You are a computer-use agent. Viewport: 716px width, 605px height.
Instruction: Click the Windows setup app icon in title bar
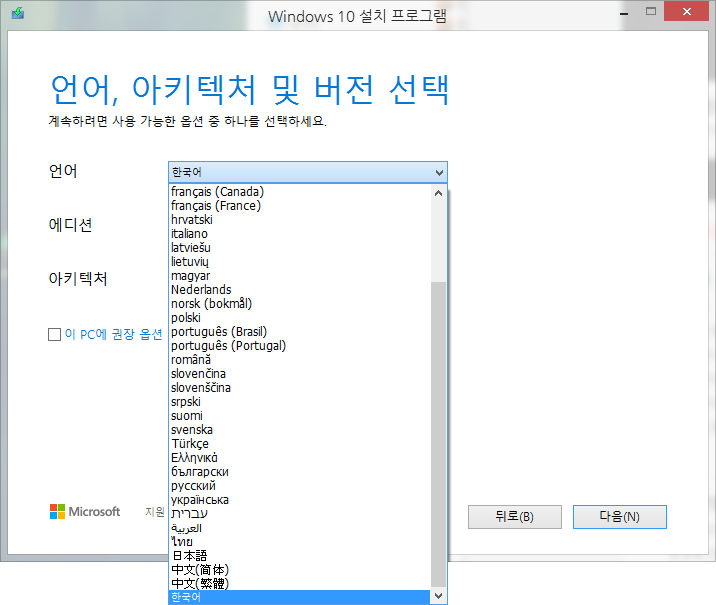coord(18,13)
